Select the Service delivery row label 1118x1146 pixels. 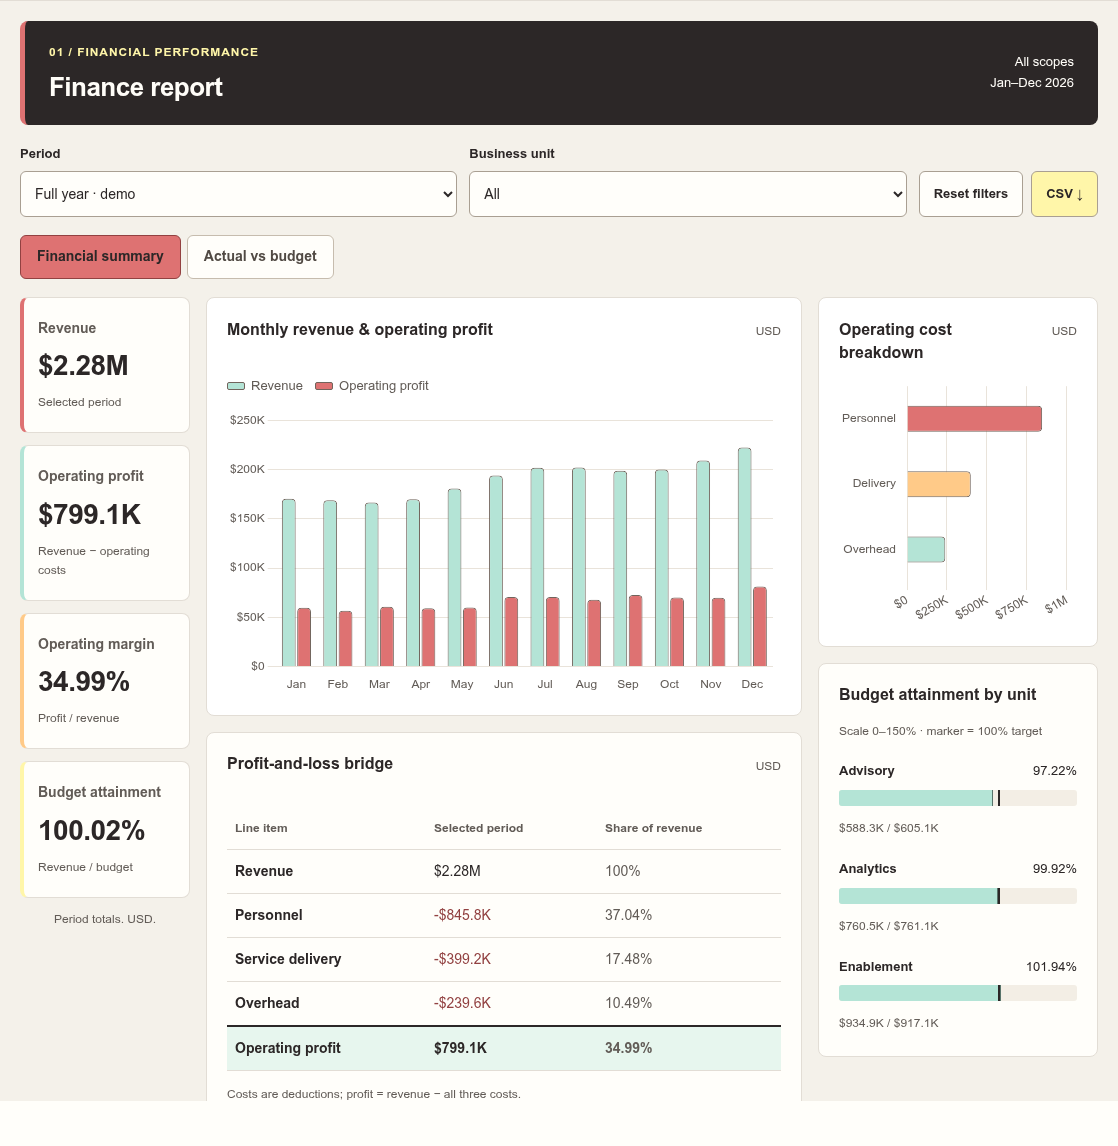pyautogui.click(x=288, y=959)
